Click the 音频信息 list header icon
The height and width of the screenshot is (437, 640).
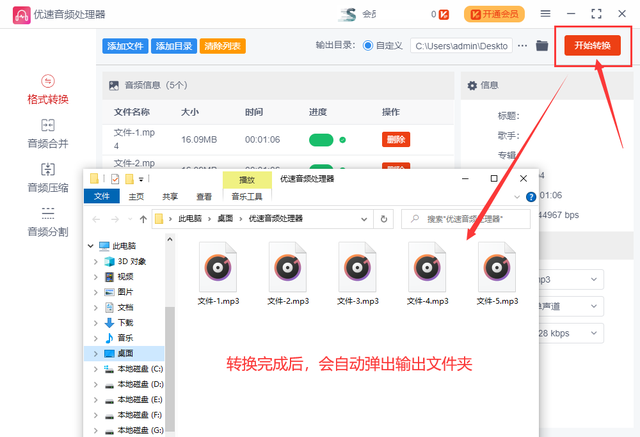pos(113,85)
